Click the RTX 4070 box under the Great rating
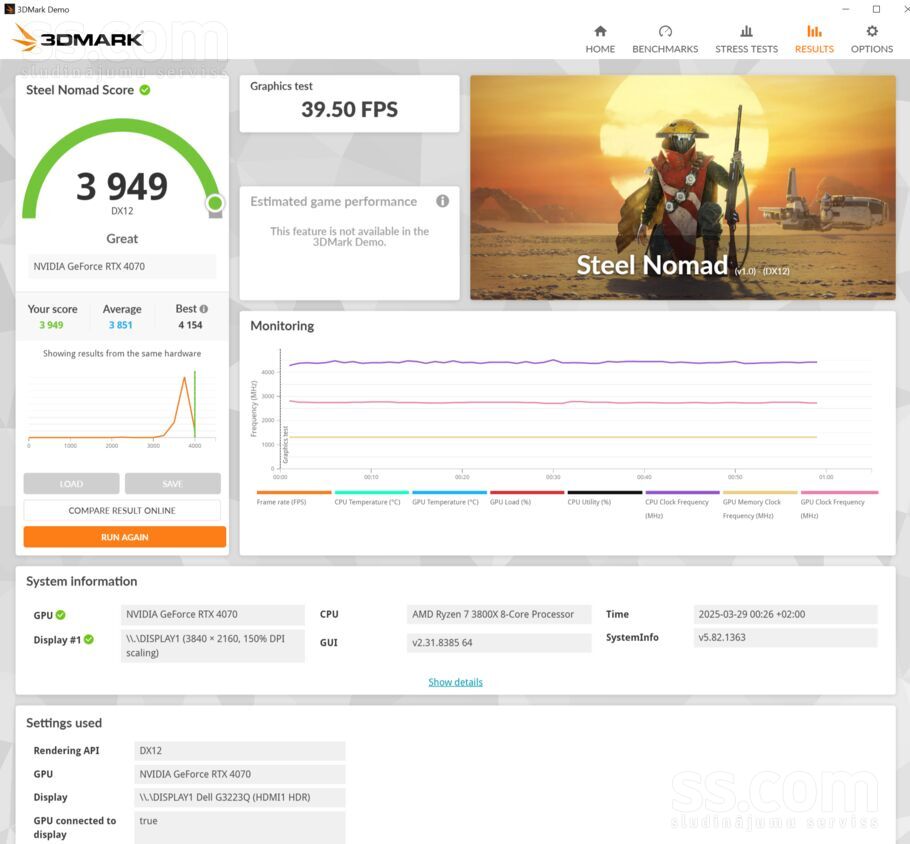 click(122, 266)
